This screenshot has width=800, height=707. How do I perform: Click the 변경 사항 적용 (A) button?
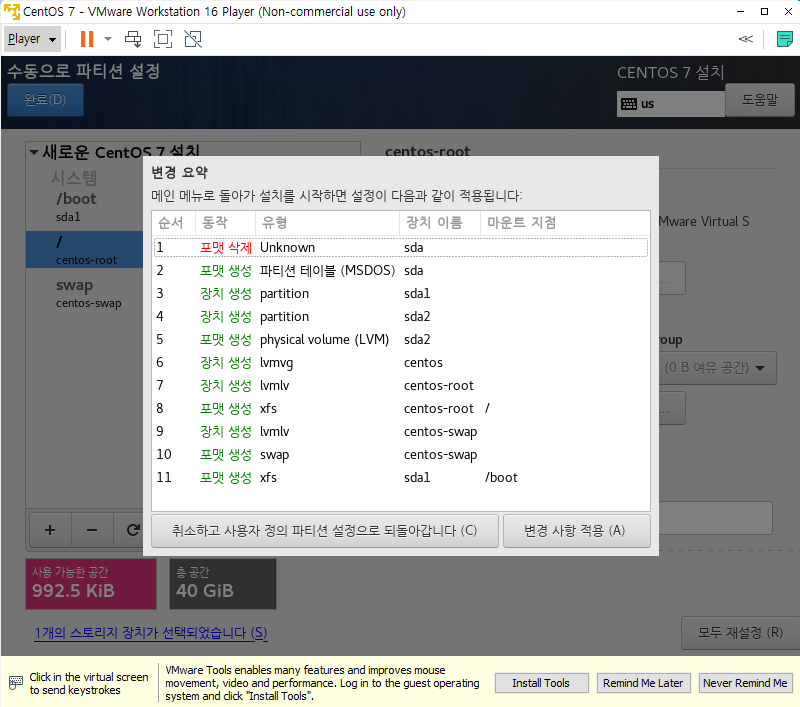[x=577, y=531]
